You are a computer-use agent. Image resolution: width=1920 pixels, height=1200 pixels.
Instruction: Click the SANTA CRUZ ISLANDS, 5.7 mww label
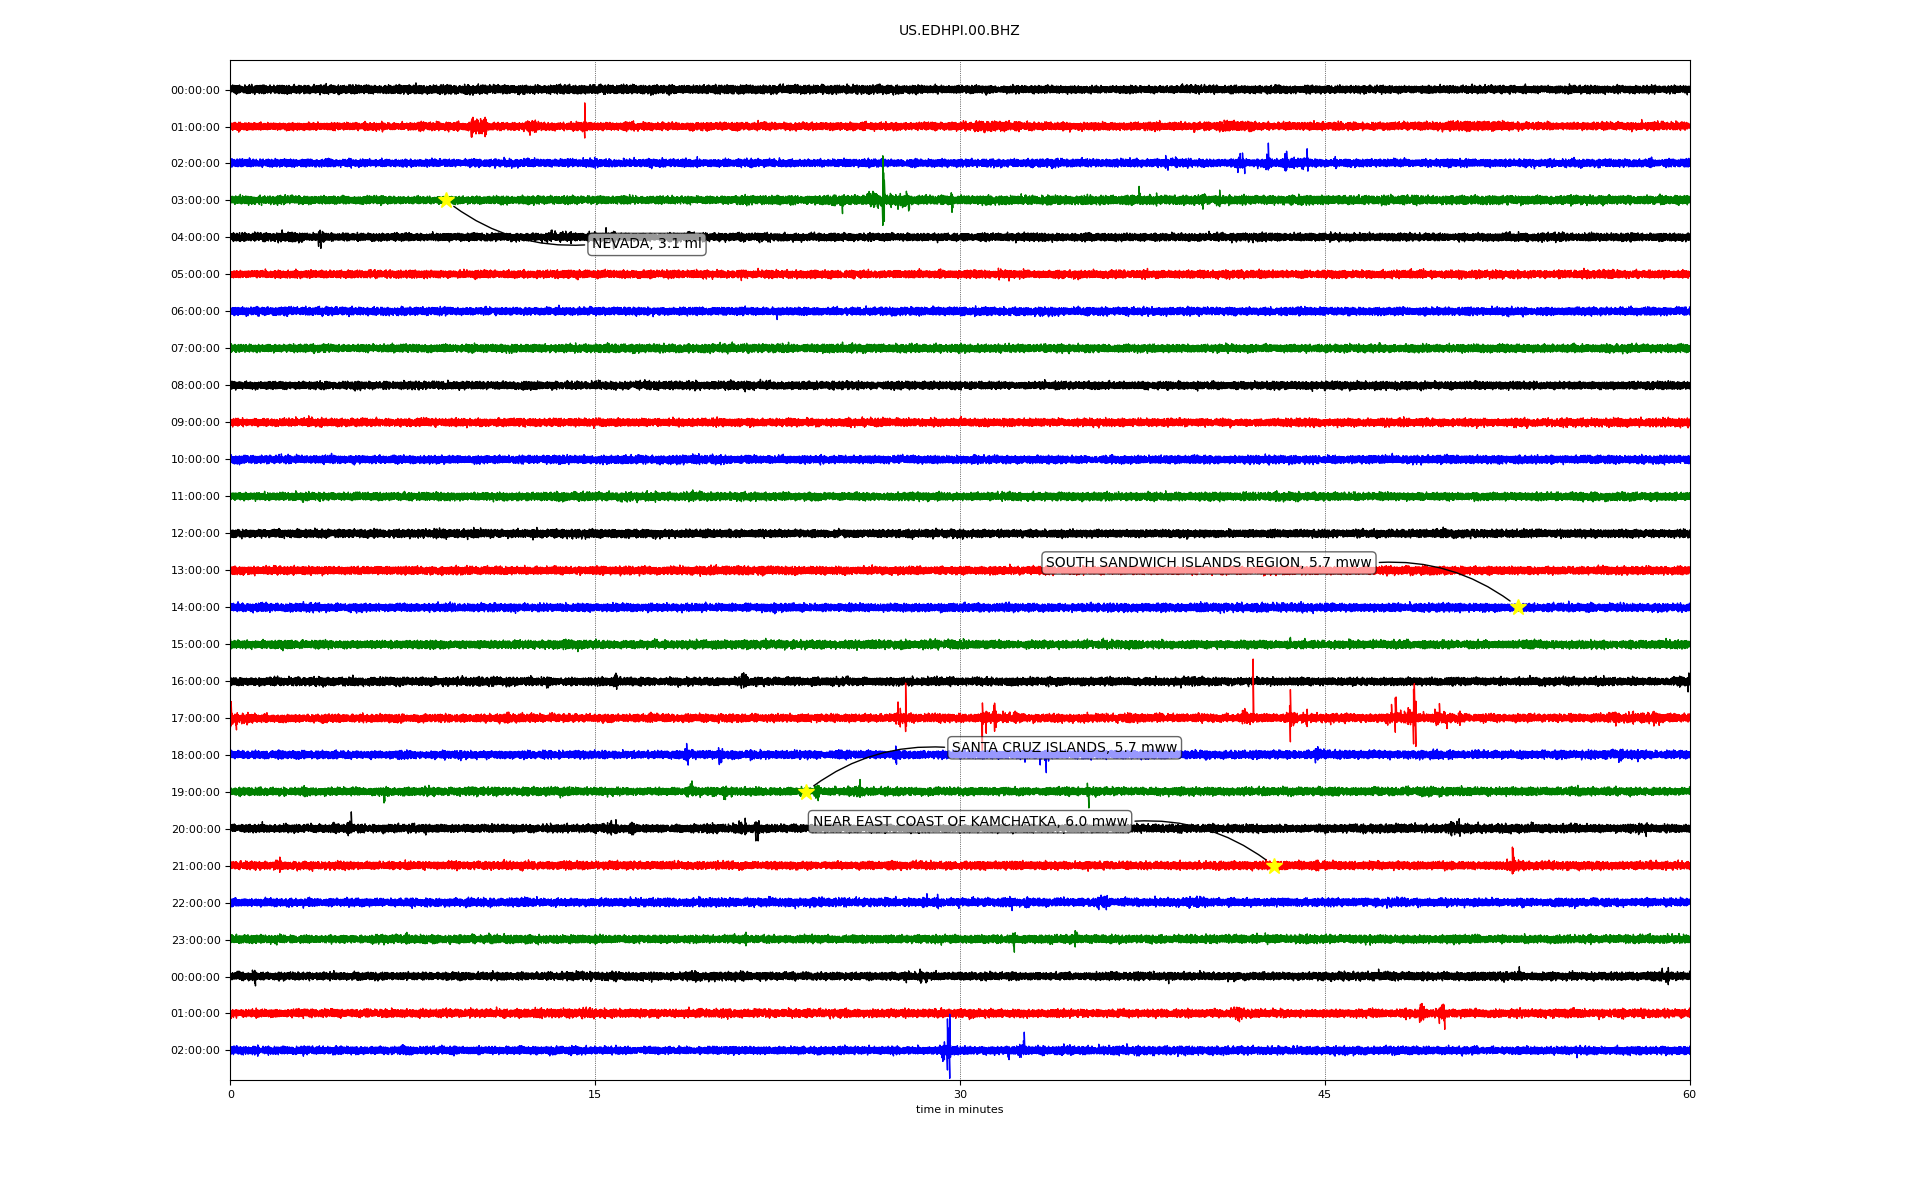(x=1064, y=748)
